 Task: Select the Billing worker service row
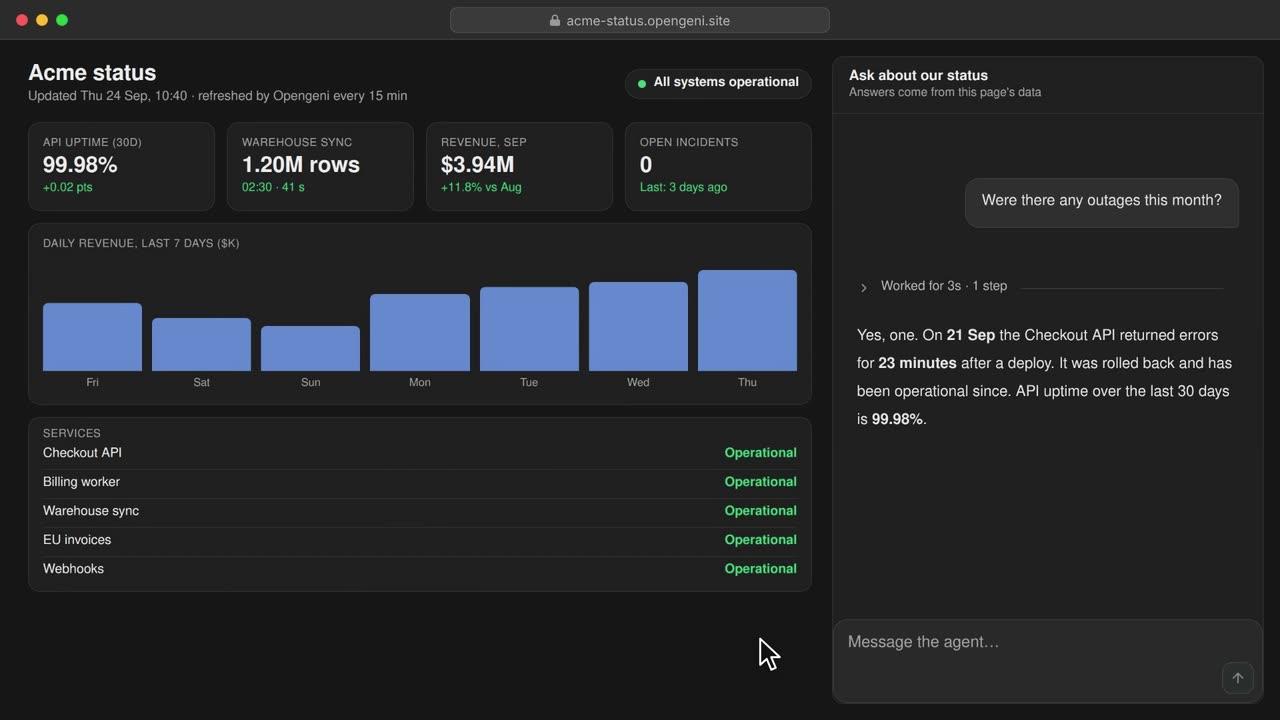click(420, 482)
